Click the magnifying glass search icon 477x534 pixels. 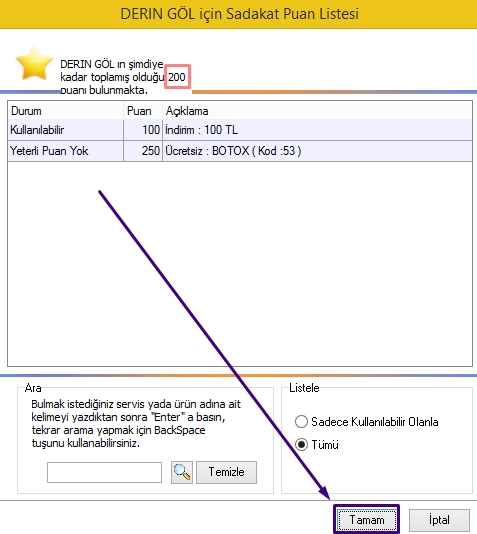tap(182, 472)
